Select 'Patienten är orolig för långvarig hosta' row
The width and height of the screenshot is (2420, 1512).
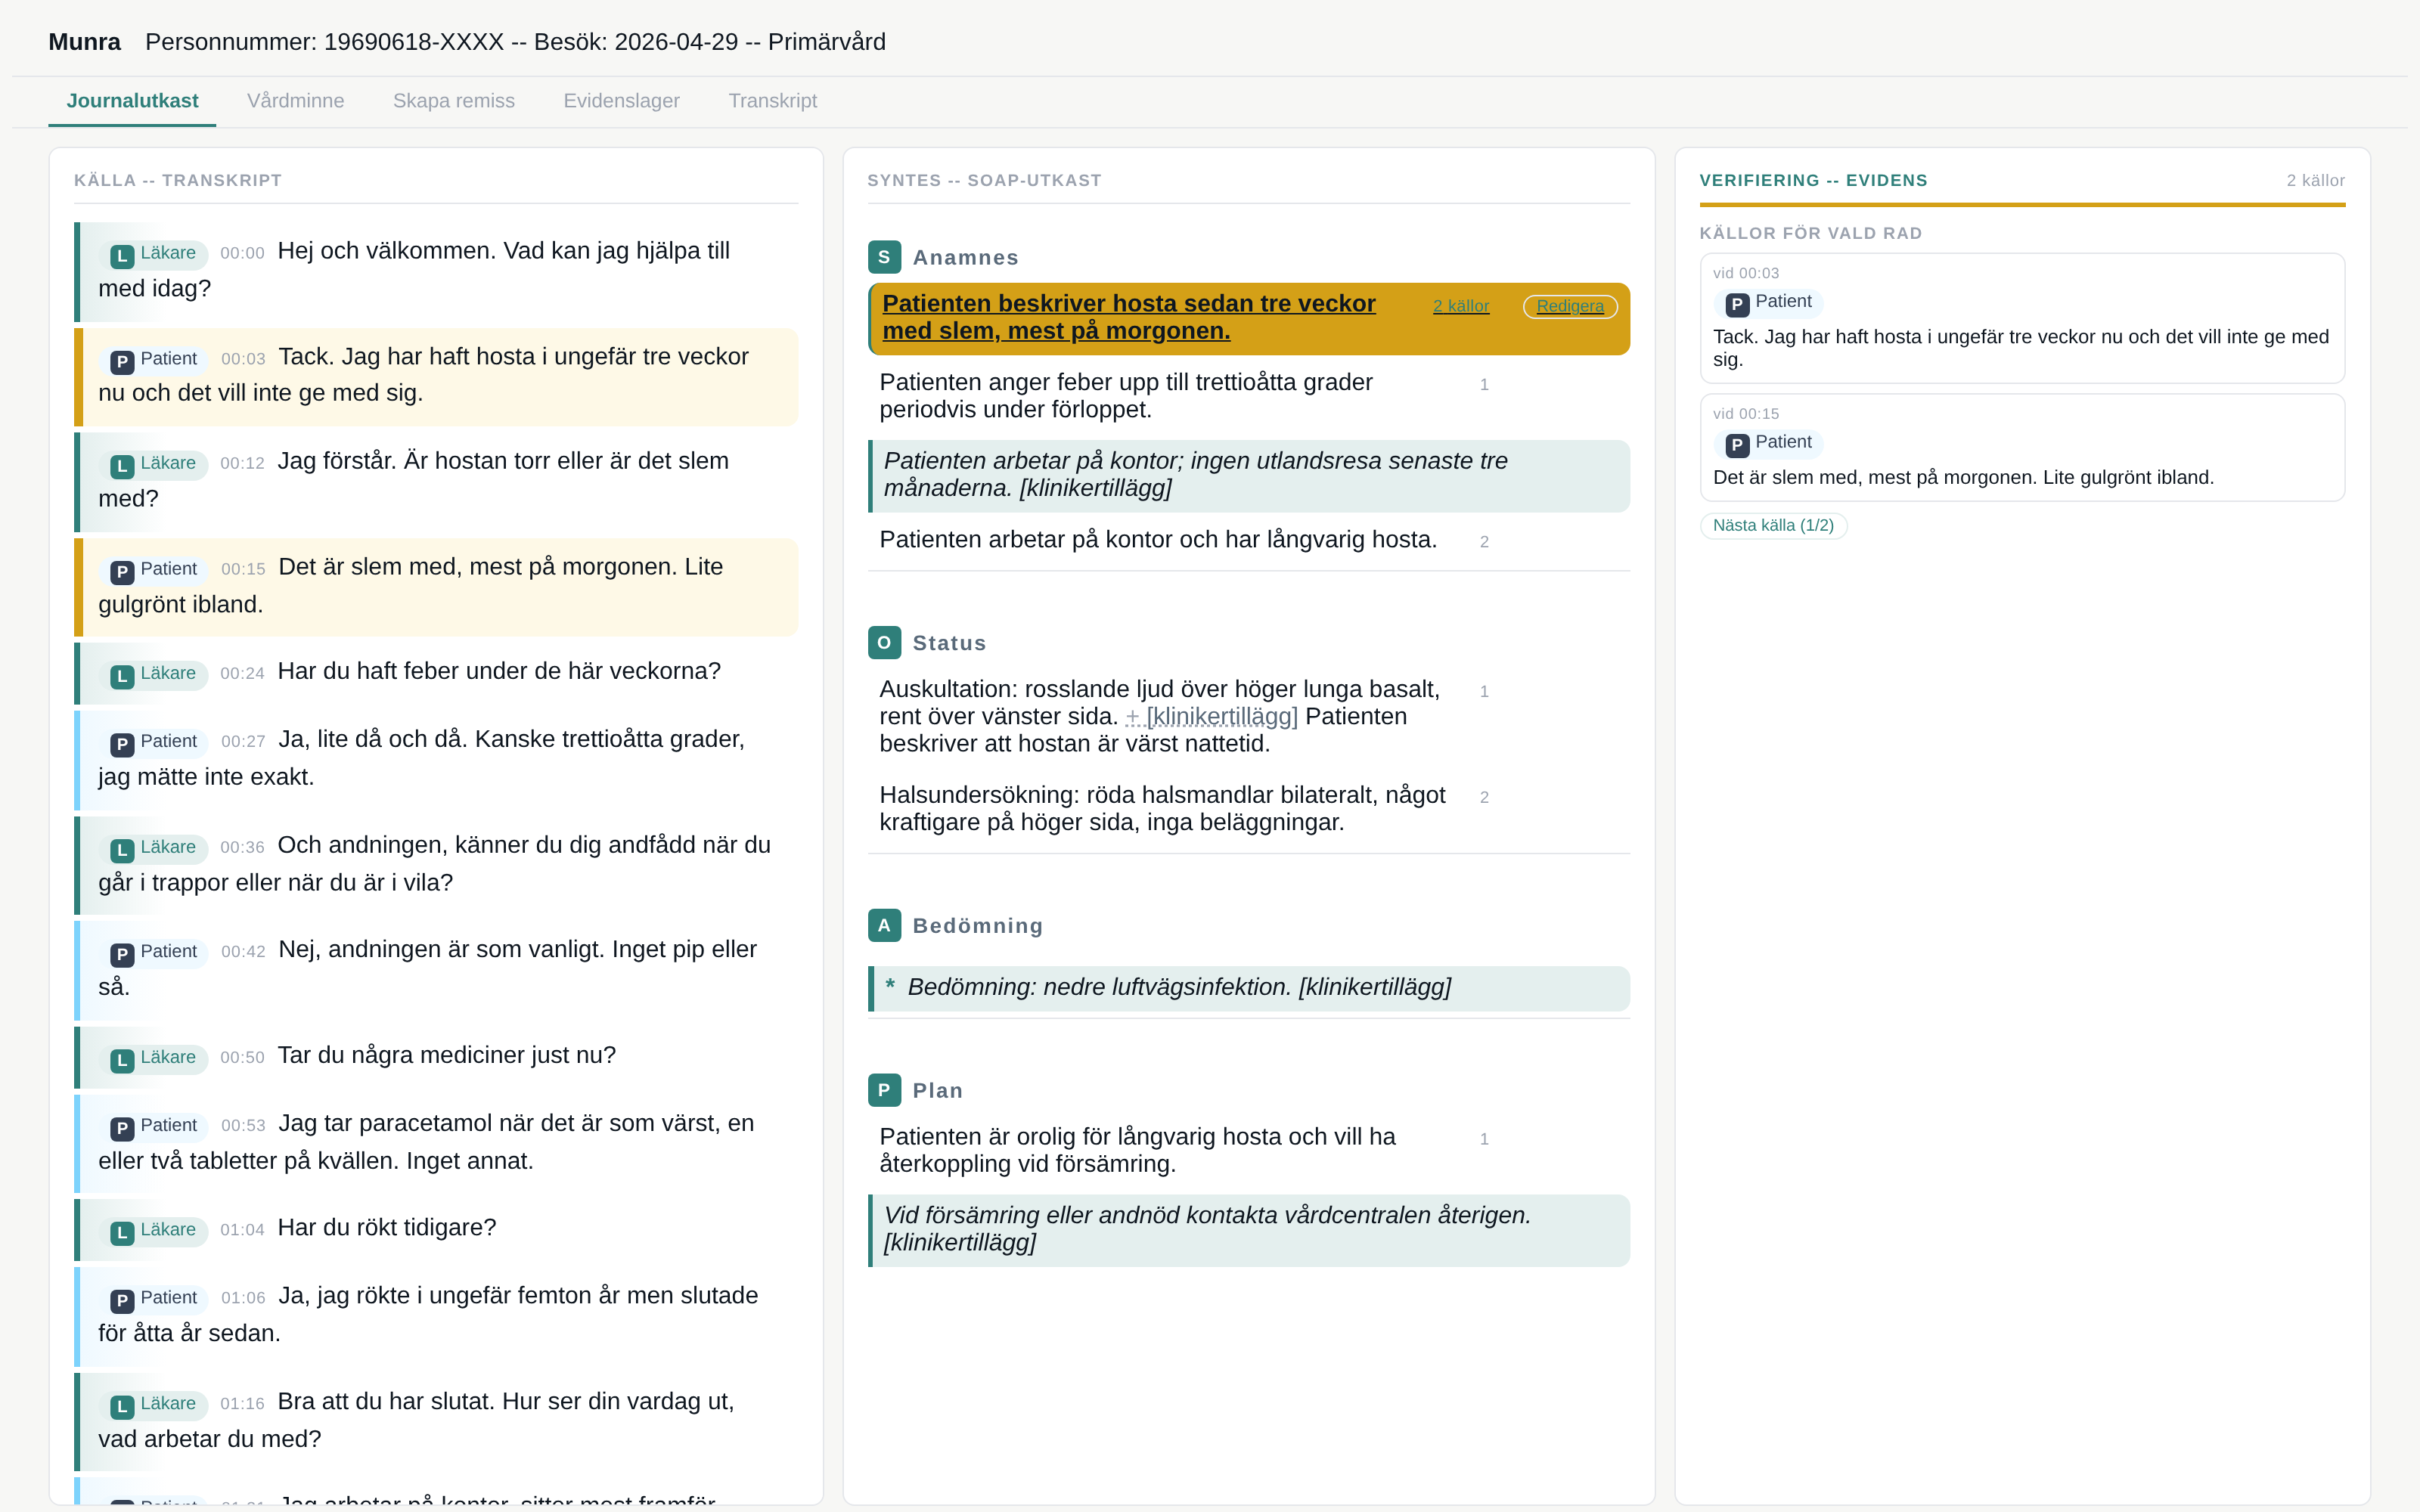(x=1249, y=1151)
